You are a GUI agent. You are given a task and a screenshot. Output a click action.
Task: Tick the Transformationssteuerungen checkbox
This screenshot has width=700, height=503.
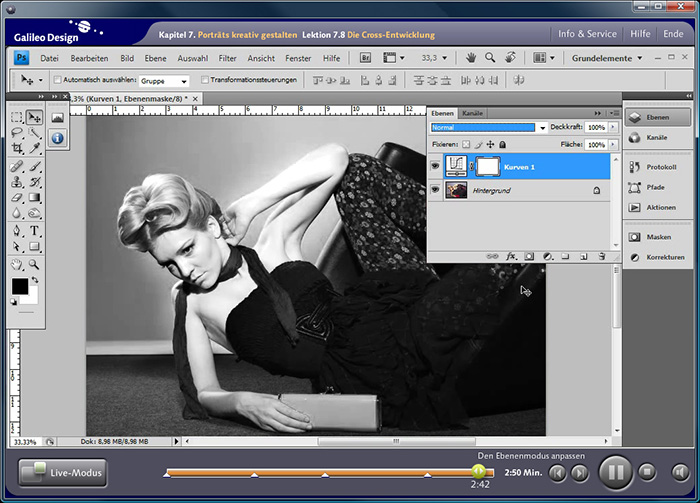coord(205,80)
